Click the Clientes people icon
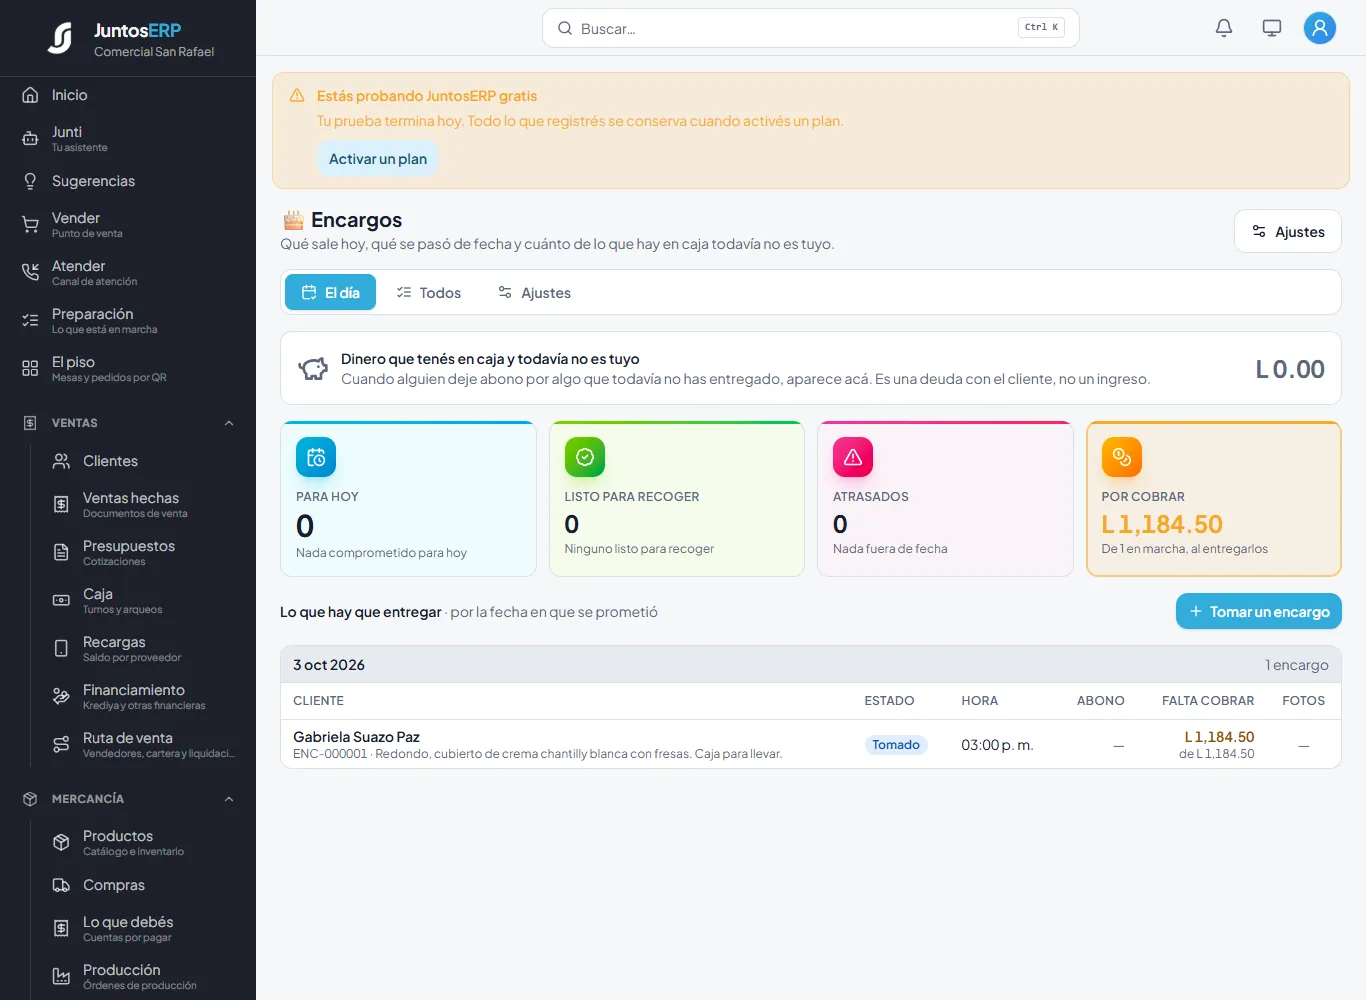This screenshot has height=1000, width=1366. tap(61, 461)
